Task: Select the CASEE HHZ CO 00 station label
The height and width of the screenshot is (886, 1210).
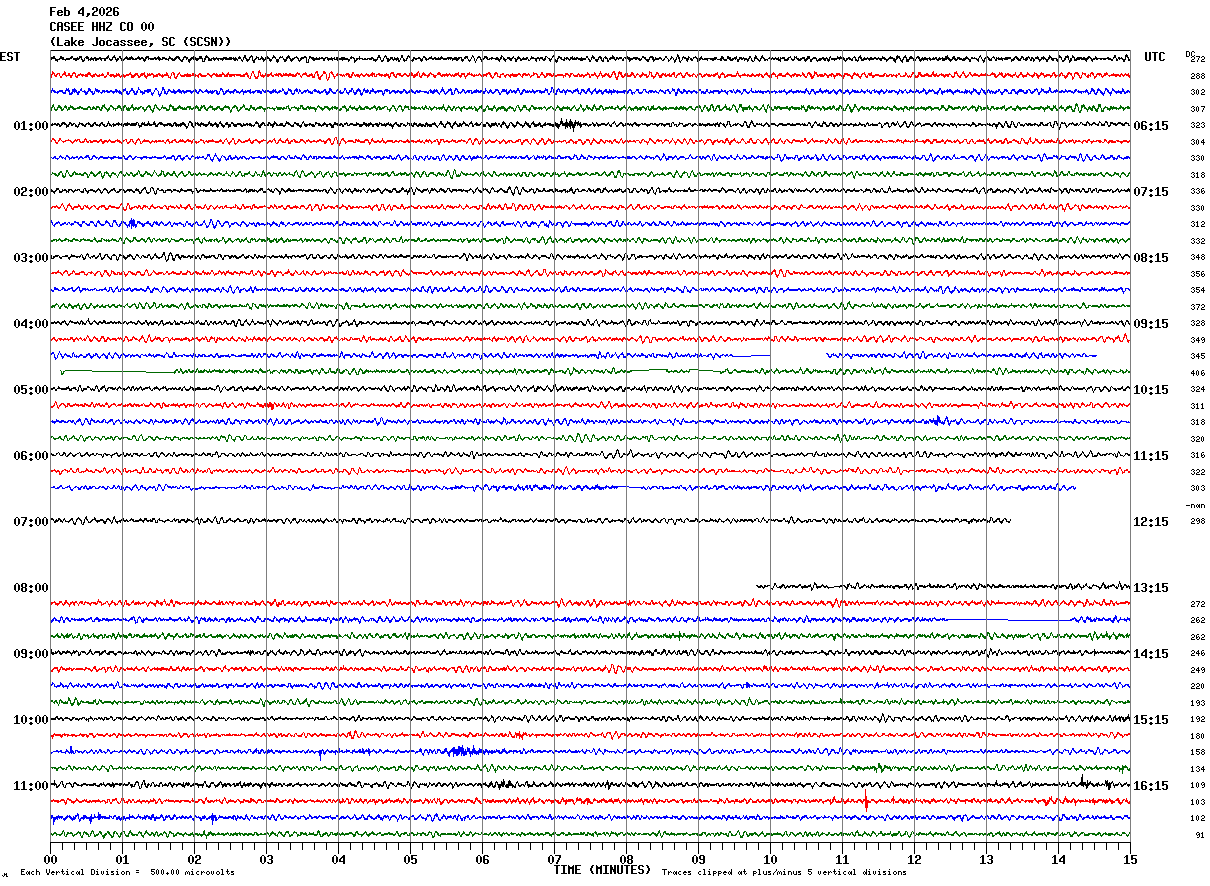Action: coord(101,27)
